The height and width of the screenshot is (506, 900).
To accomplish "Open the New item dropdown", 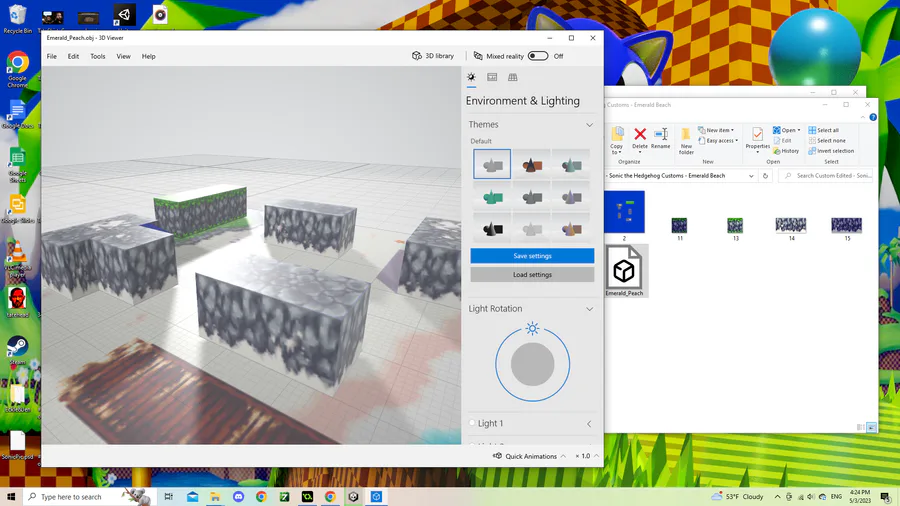I will (716, 130).
